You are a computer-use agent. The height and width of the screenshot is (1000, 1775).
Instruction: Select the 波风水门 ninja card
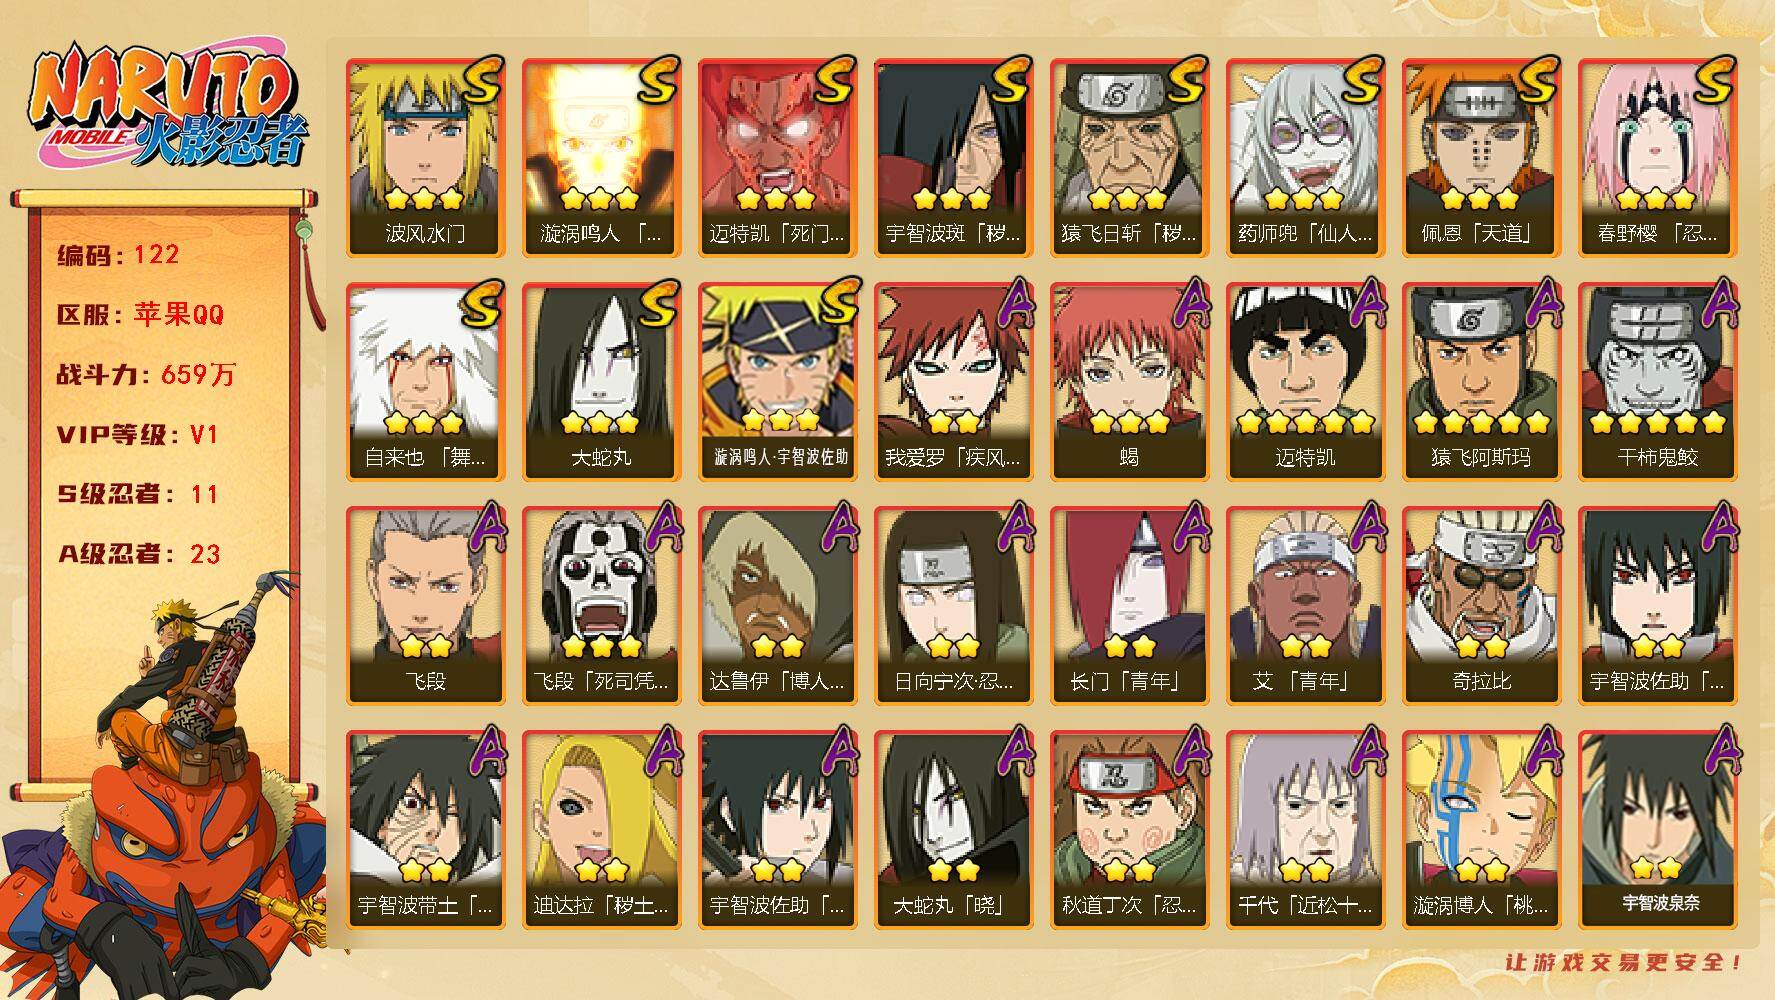tap(426, 158)
